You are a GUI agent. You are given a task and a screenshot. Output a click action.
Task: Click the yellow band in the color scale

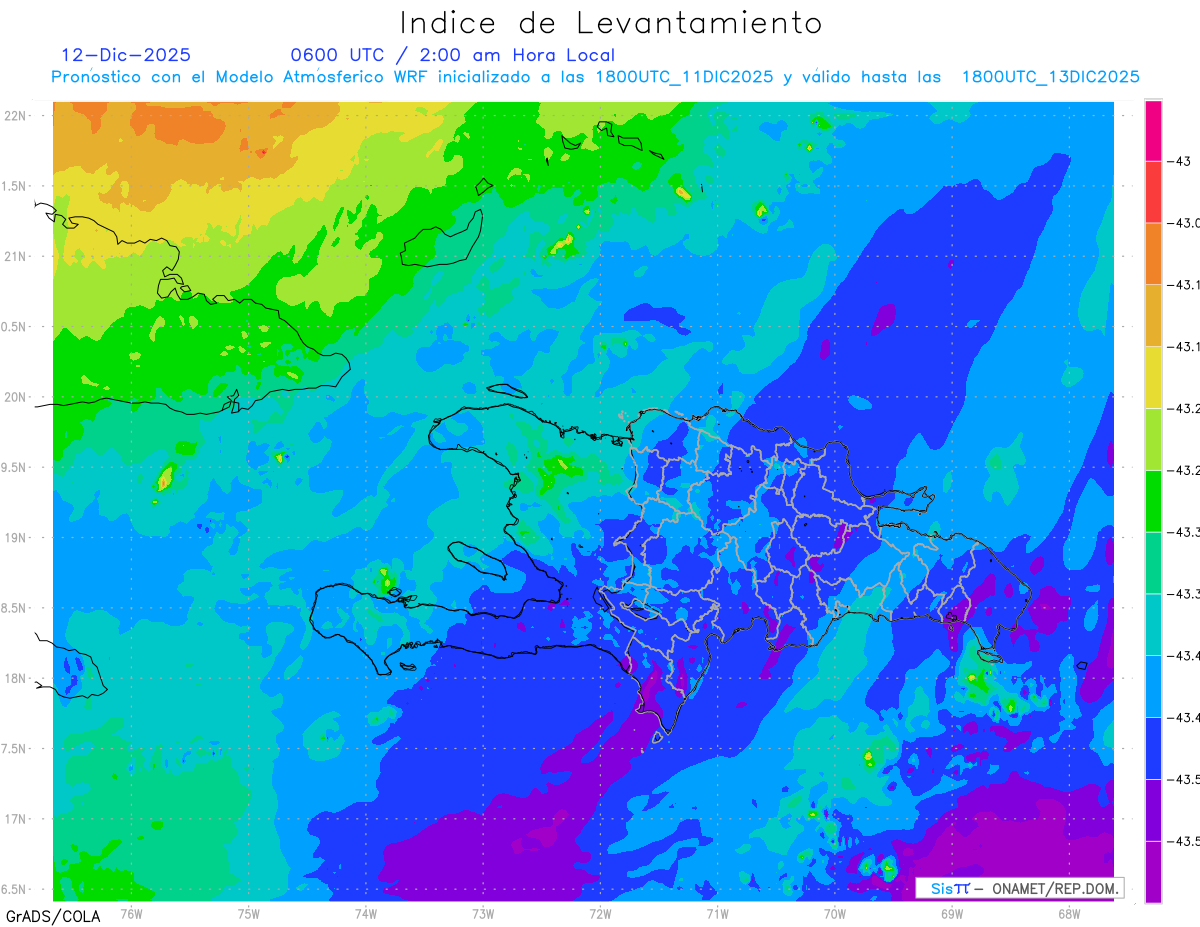tap(1153, 377)
